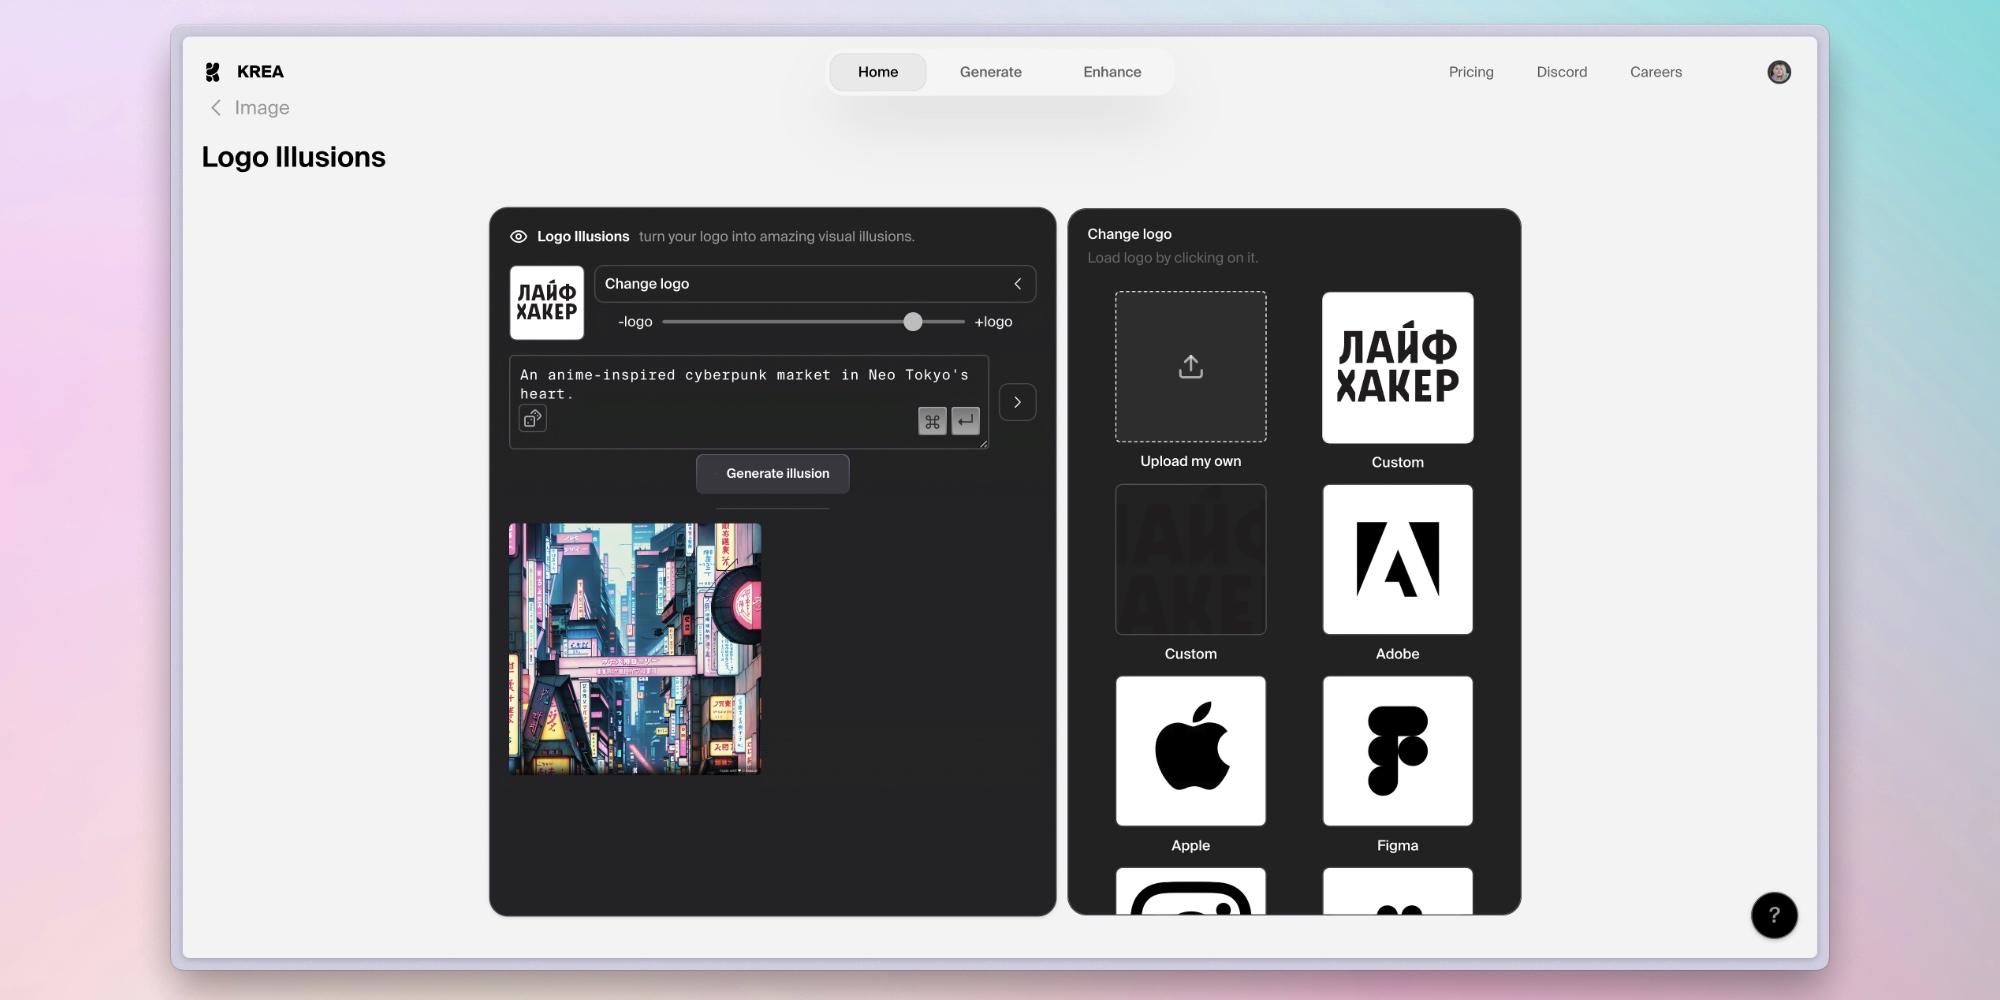Image resolution: width=2000 pixels, height=1000 pixels.
Task: Switch to the Generate tab
Action: pyautogui.click(x=991, y=72)
